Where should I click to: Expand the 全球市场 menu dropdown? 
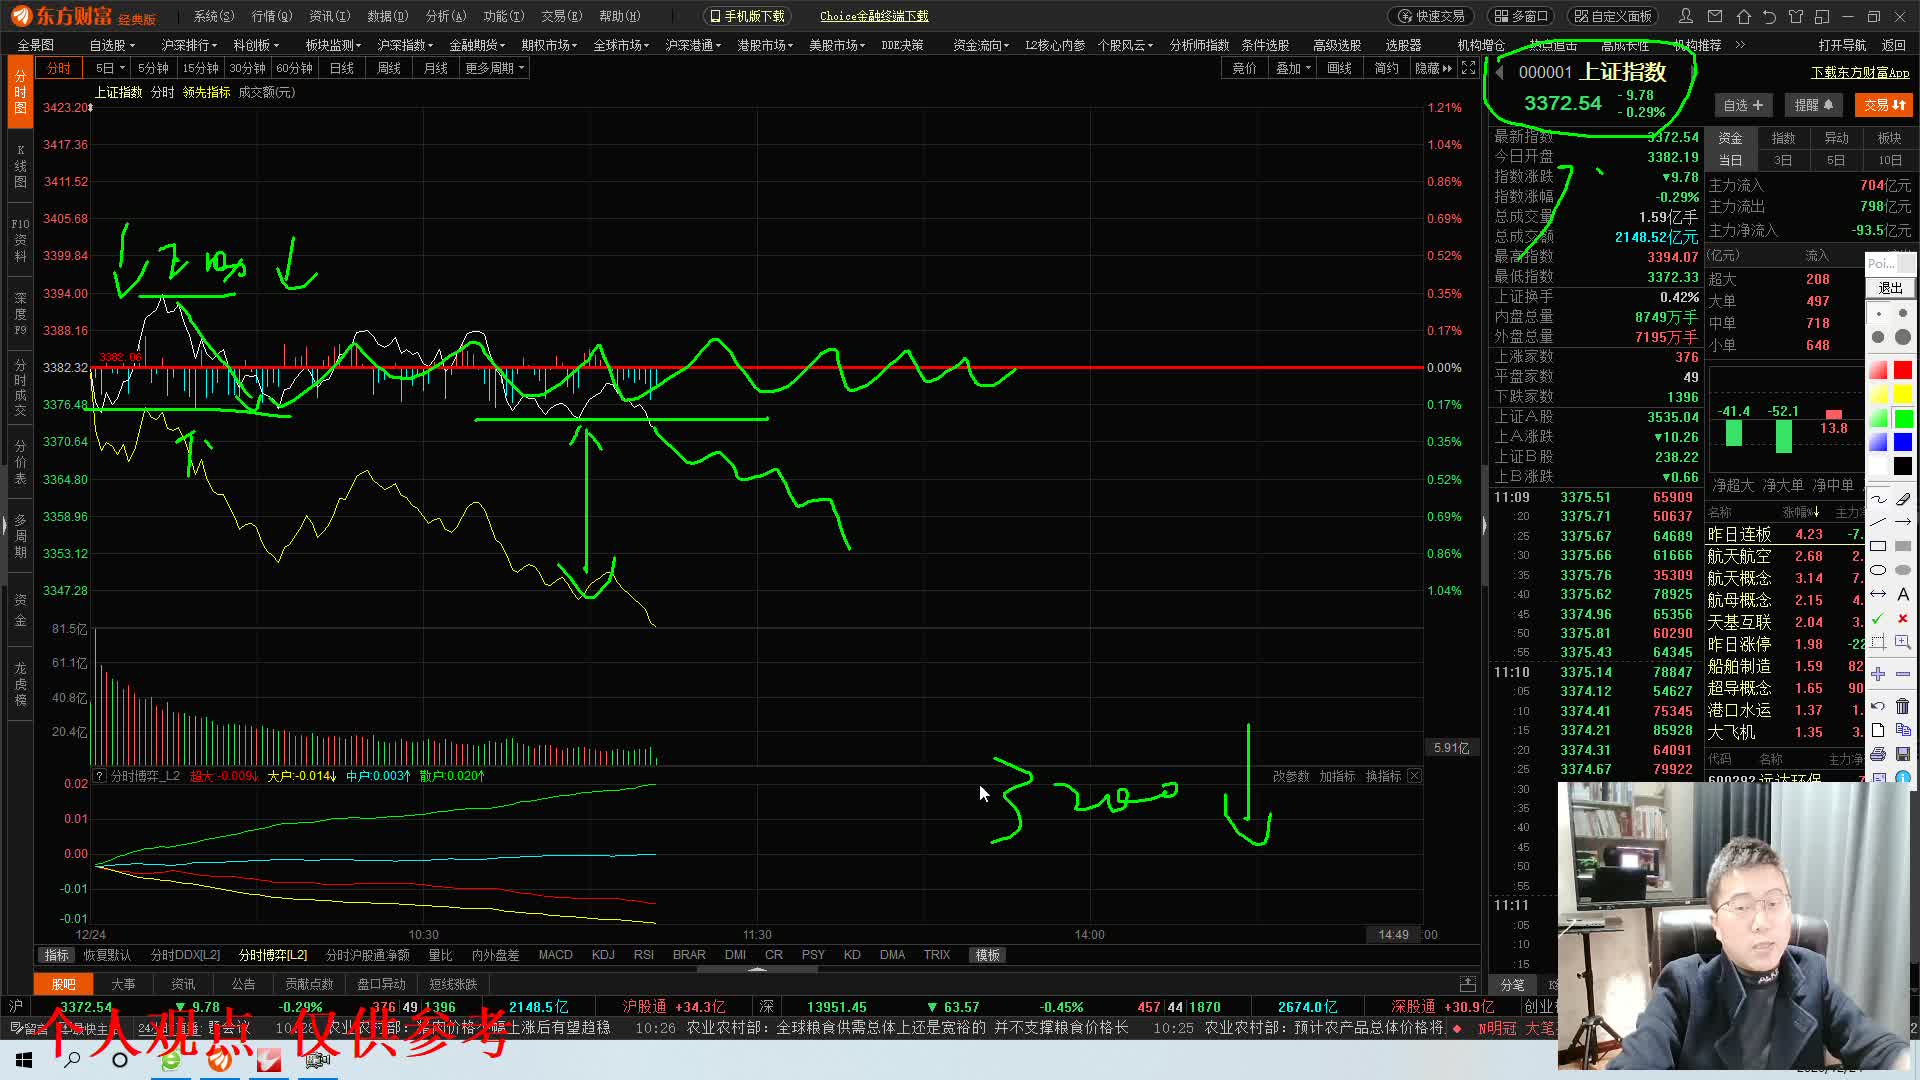(x=620, y=45)
